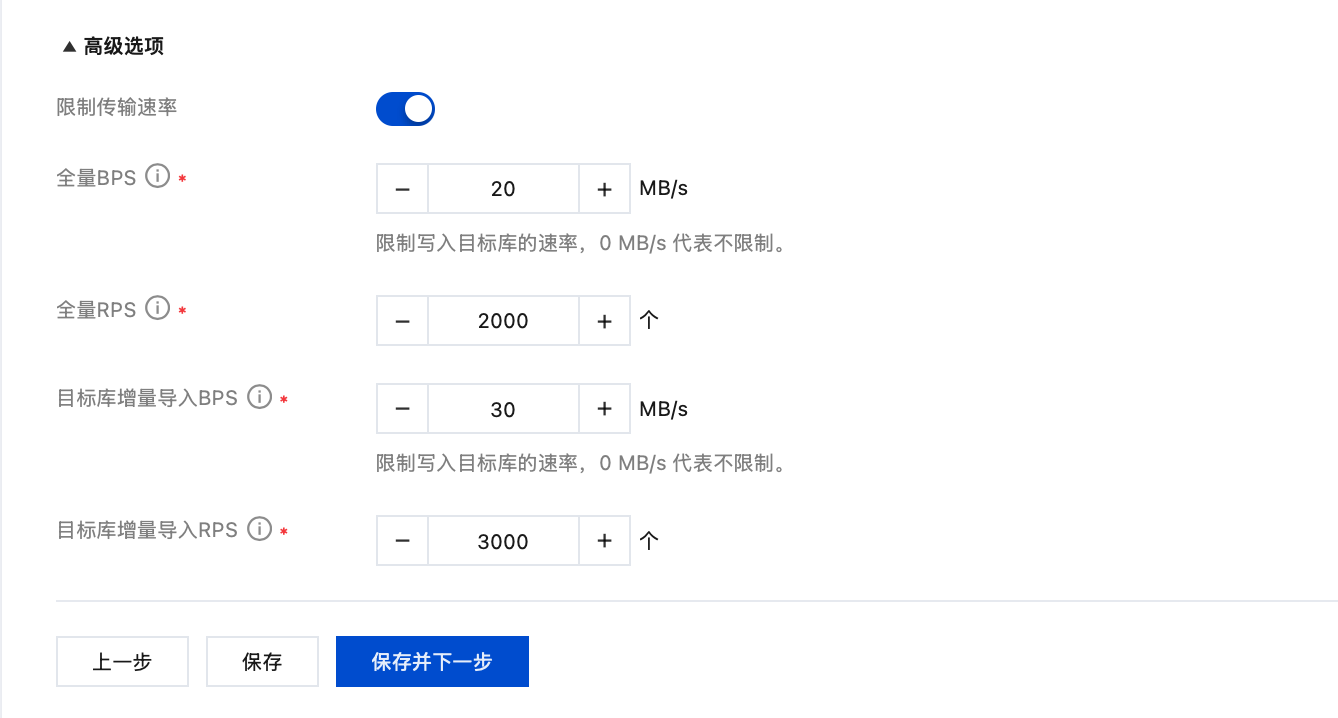Click the 保存 button
The width and height of the screenshot is (1338, 718).
pyautogui.click(x=262, y=662)
